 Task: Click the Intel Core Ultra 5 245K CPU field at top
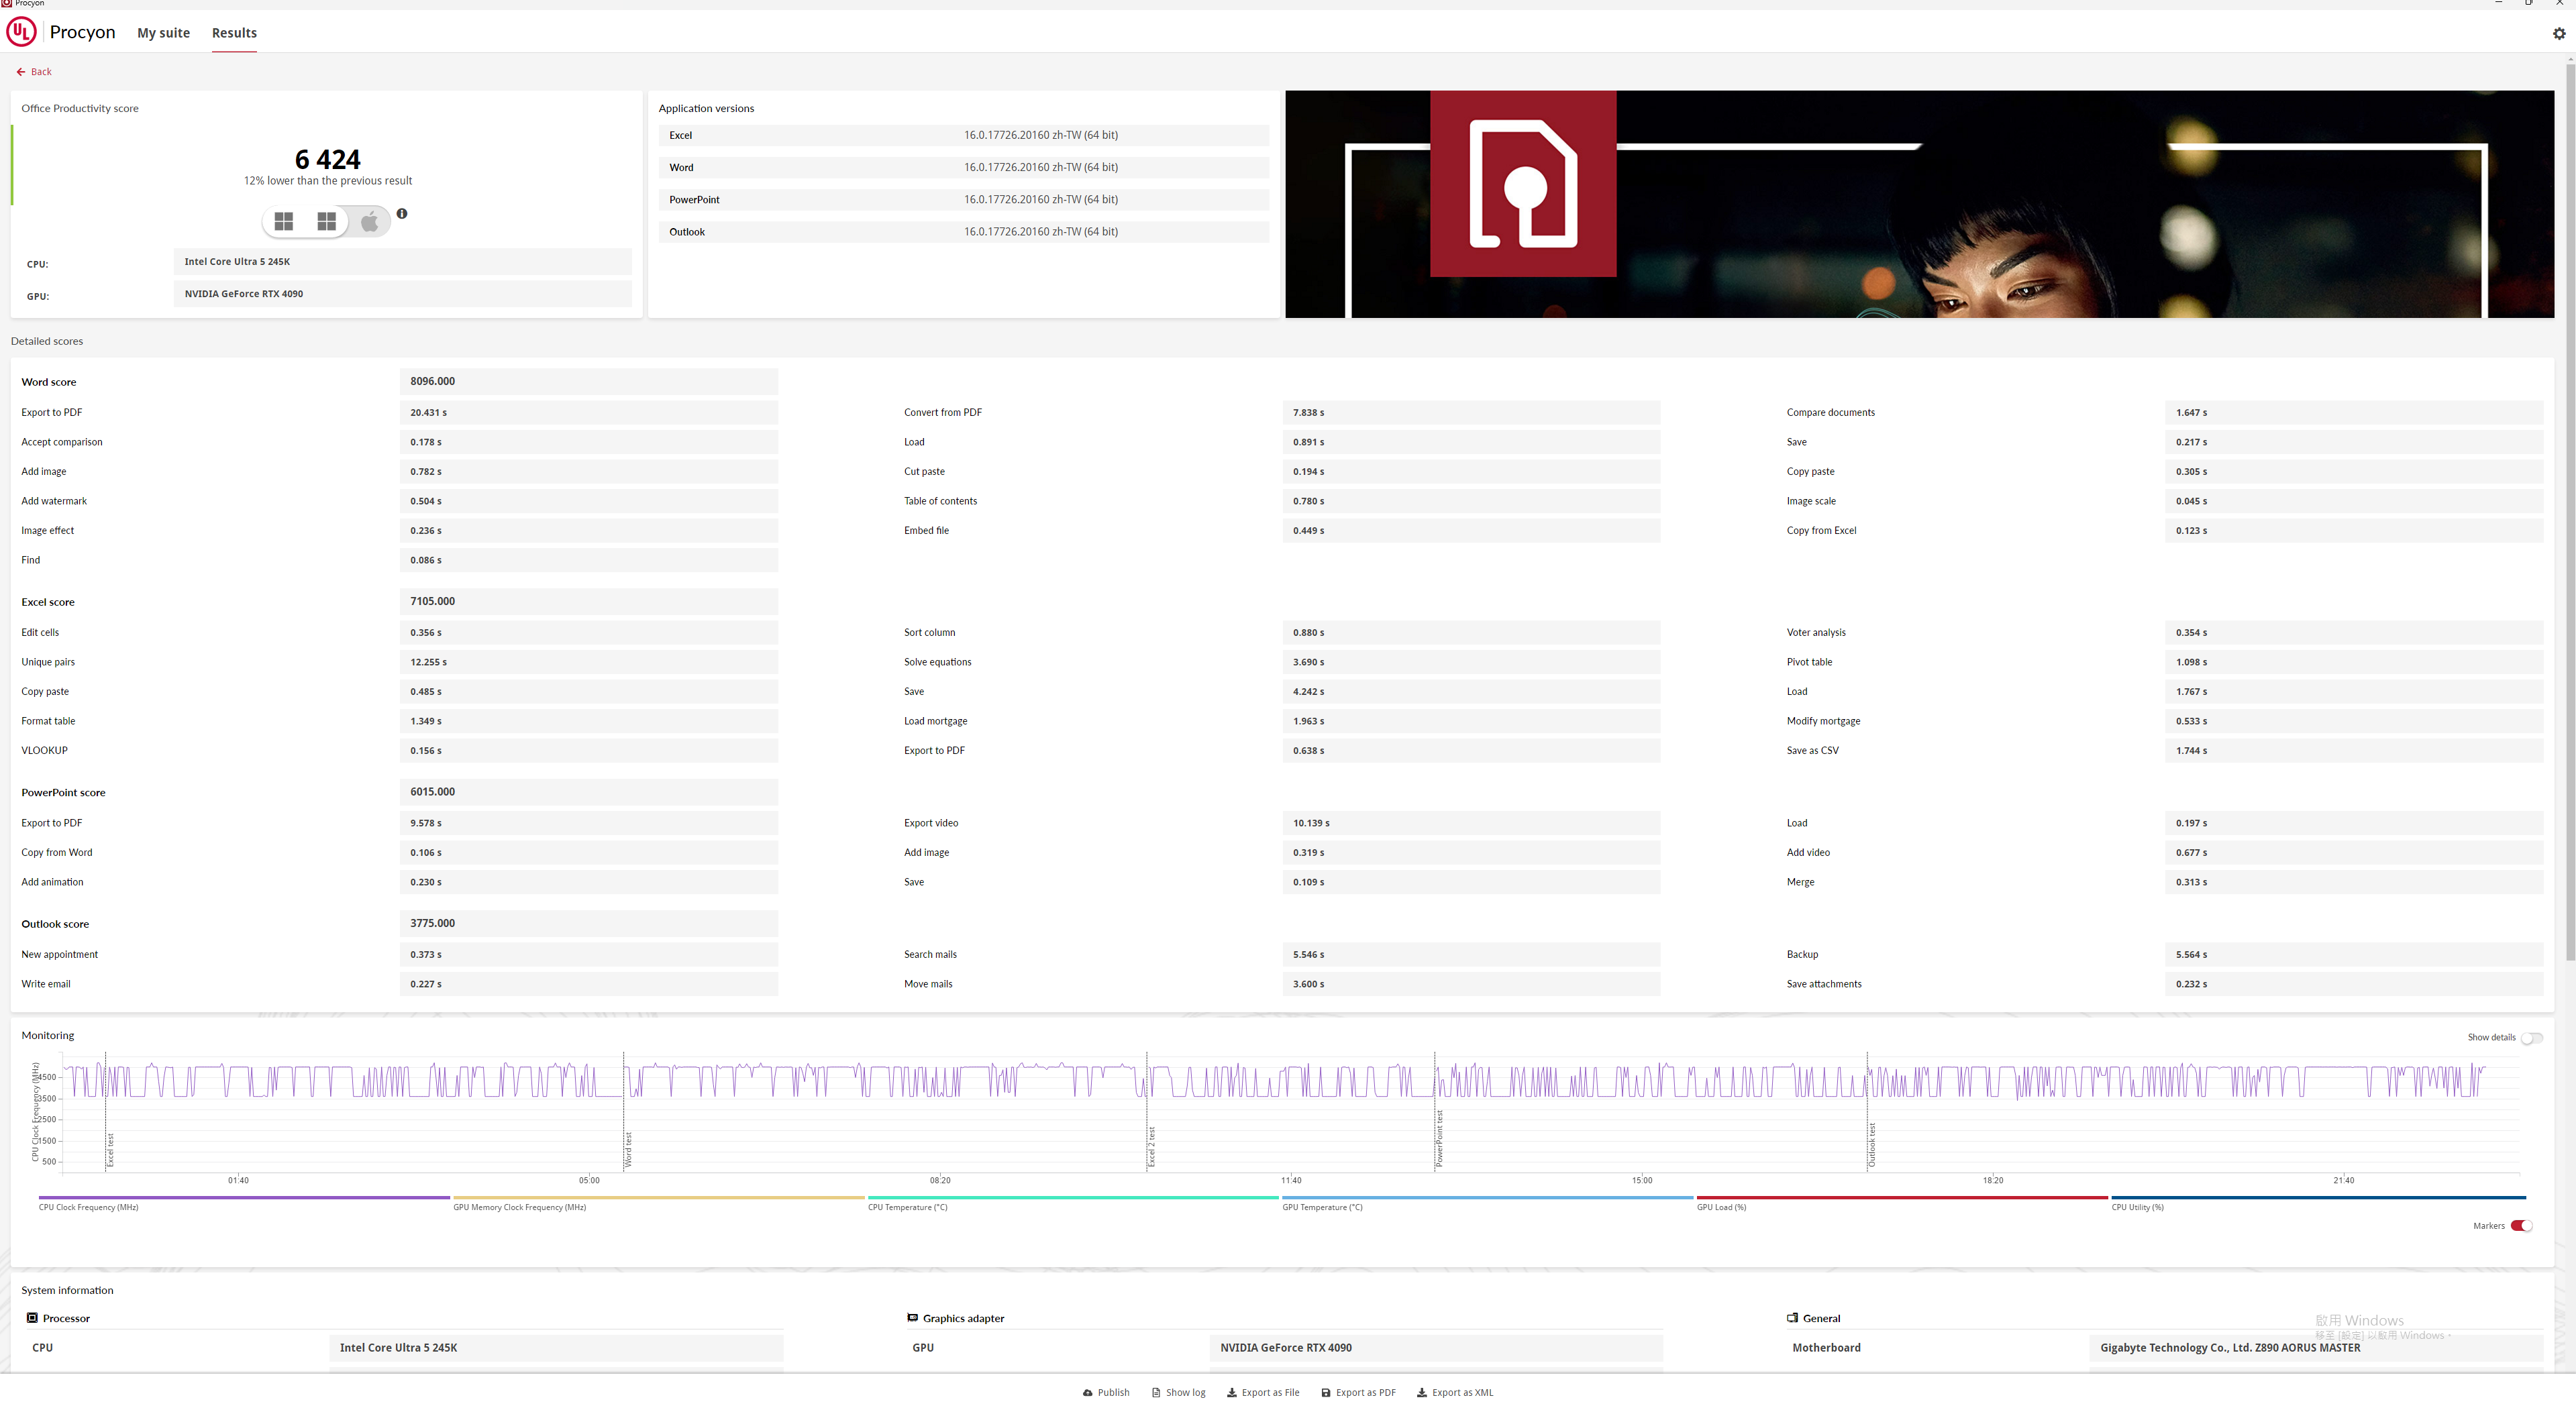[403, 261]
